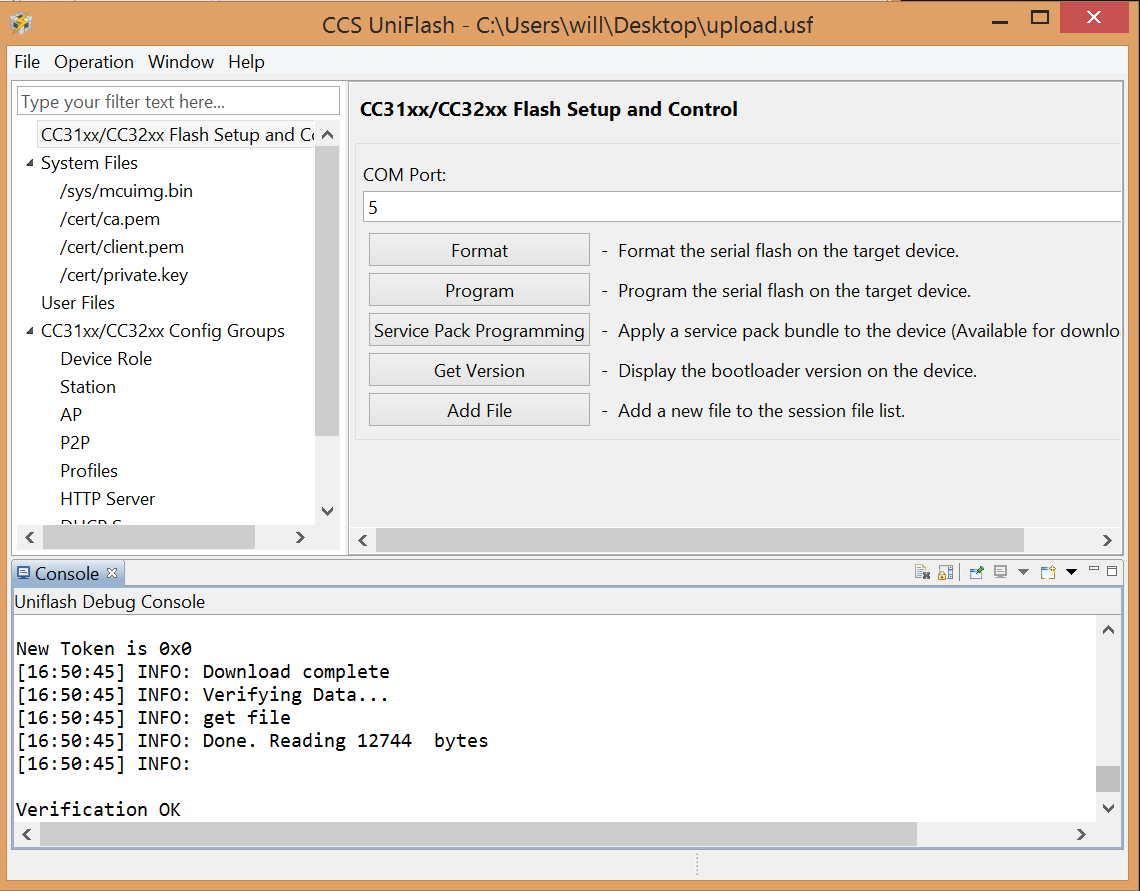The image size is (1140, 891).
Task: Open the File menu
Action: click(x=27, y=62)
